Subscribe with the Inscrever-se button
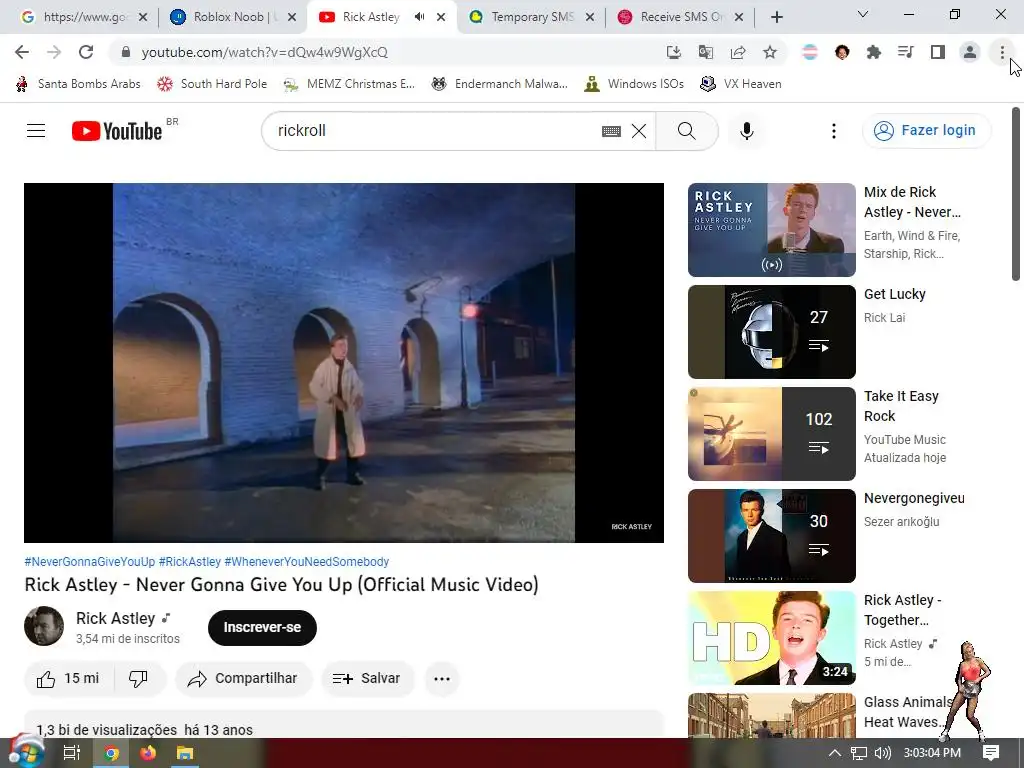1024x768 pixels. click(x=262, y=628)
